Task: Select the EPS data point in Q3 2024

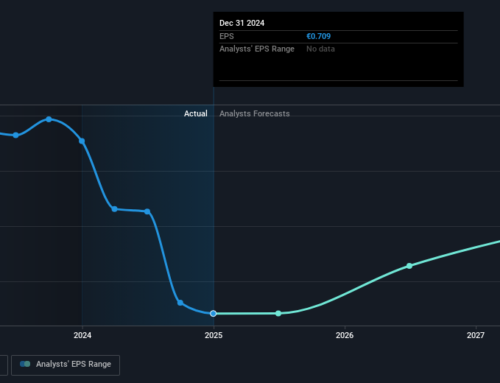Action: pos(180,303)
